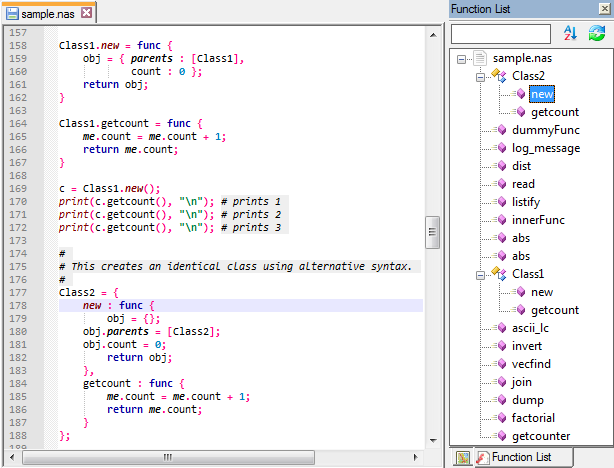This screenshot has height=468, width=614.
Task: Click the Class2 class icon
Action: [x=499, y=75]
